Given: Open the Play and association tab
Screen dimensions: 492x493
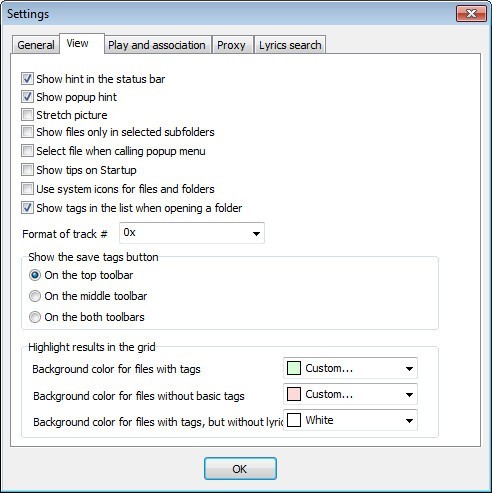Looking at the screenshot, I should (x=157, y=45).
